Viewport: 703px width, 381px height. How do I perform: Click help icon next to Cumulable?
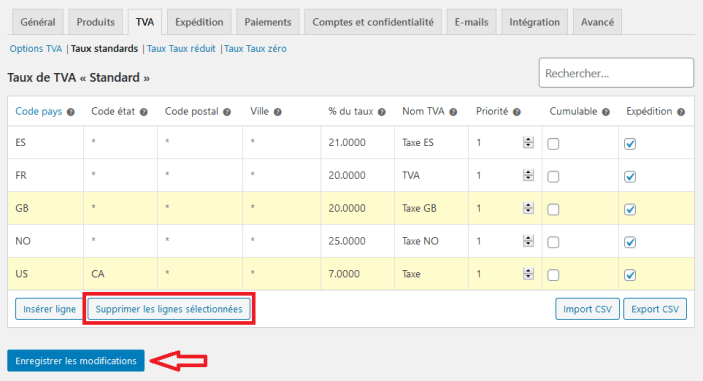click(606, 112)
